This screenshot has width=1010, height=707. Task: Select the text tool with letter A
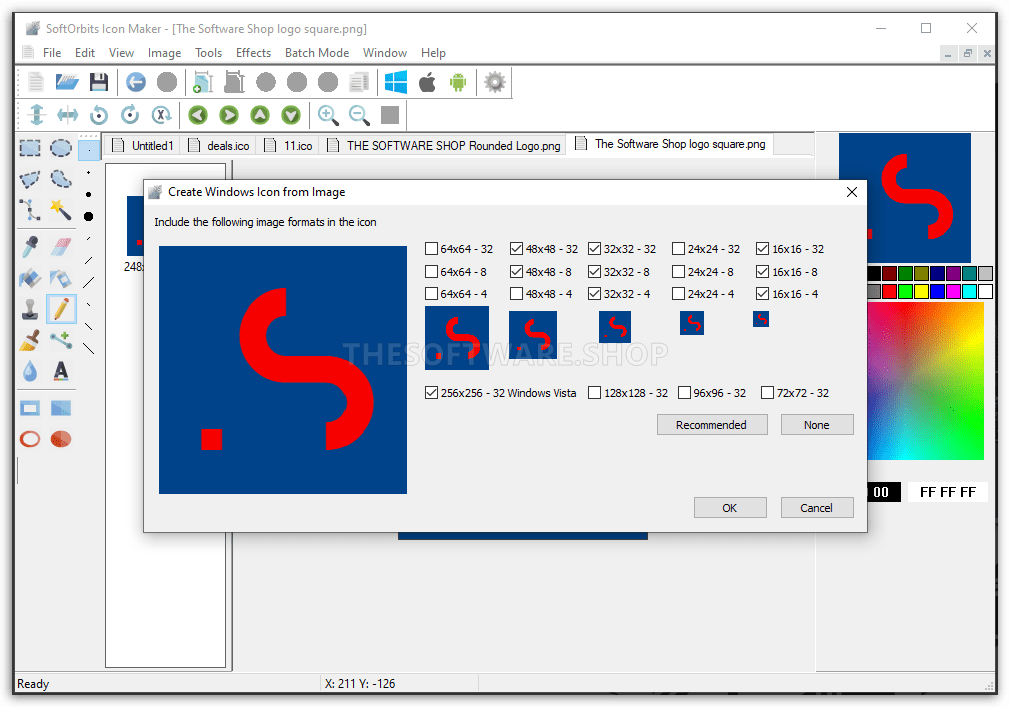pyautogui.click(x=61, y=372)
